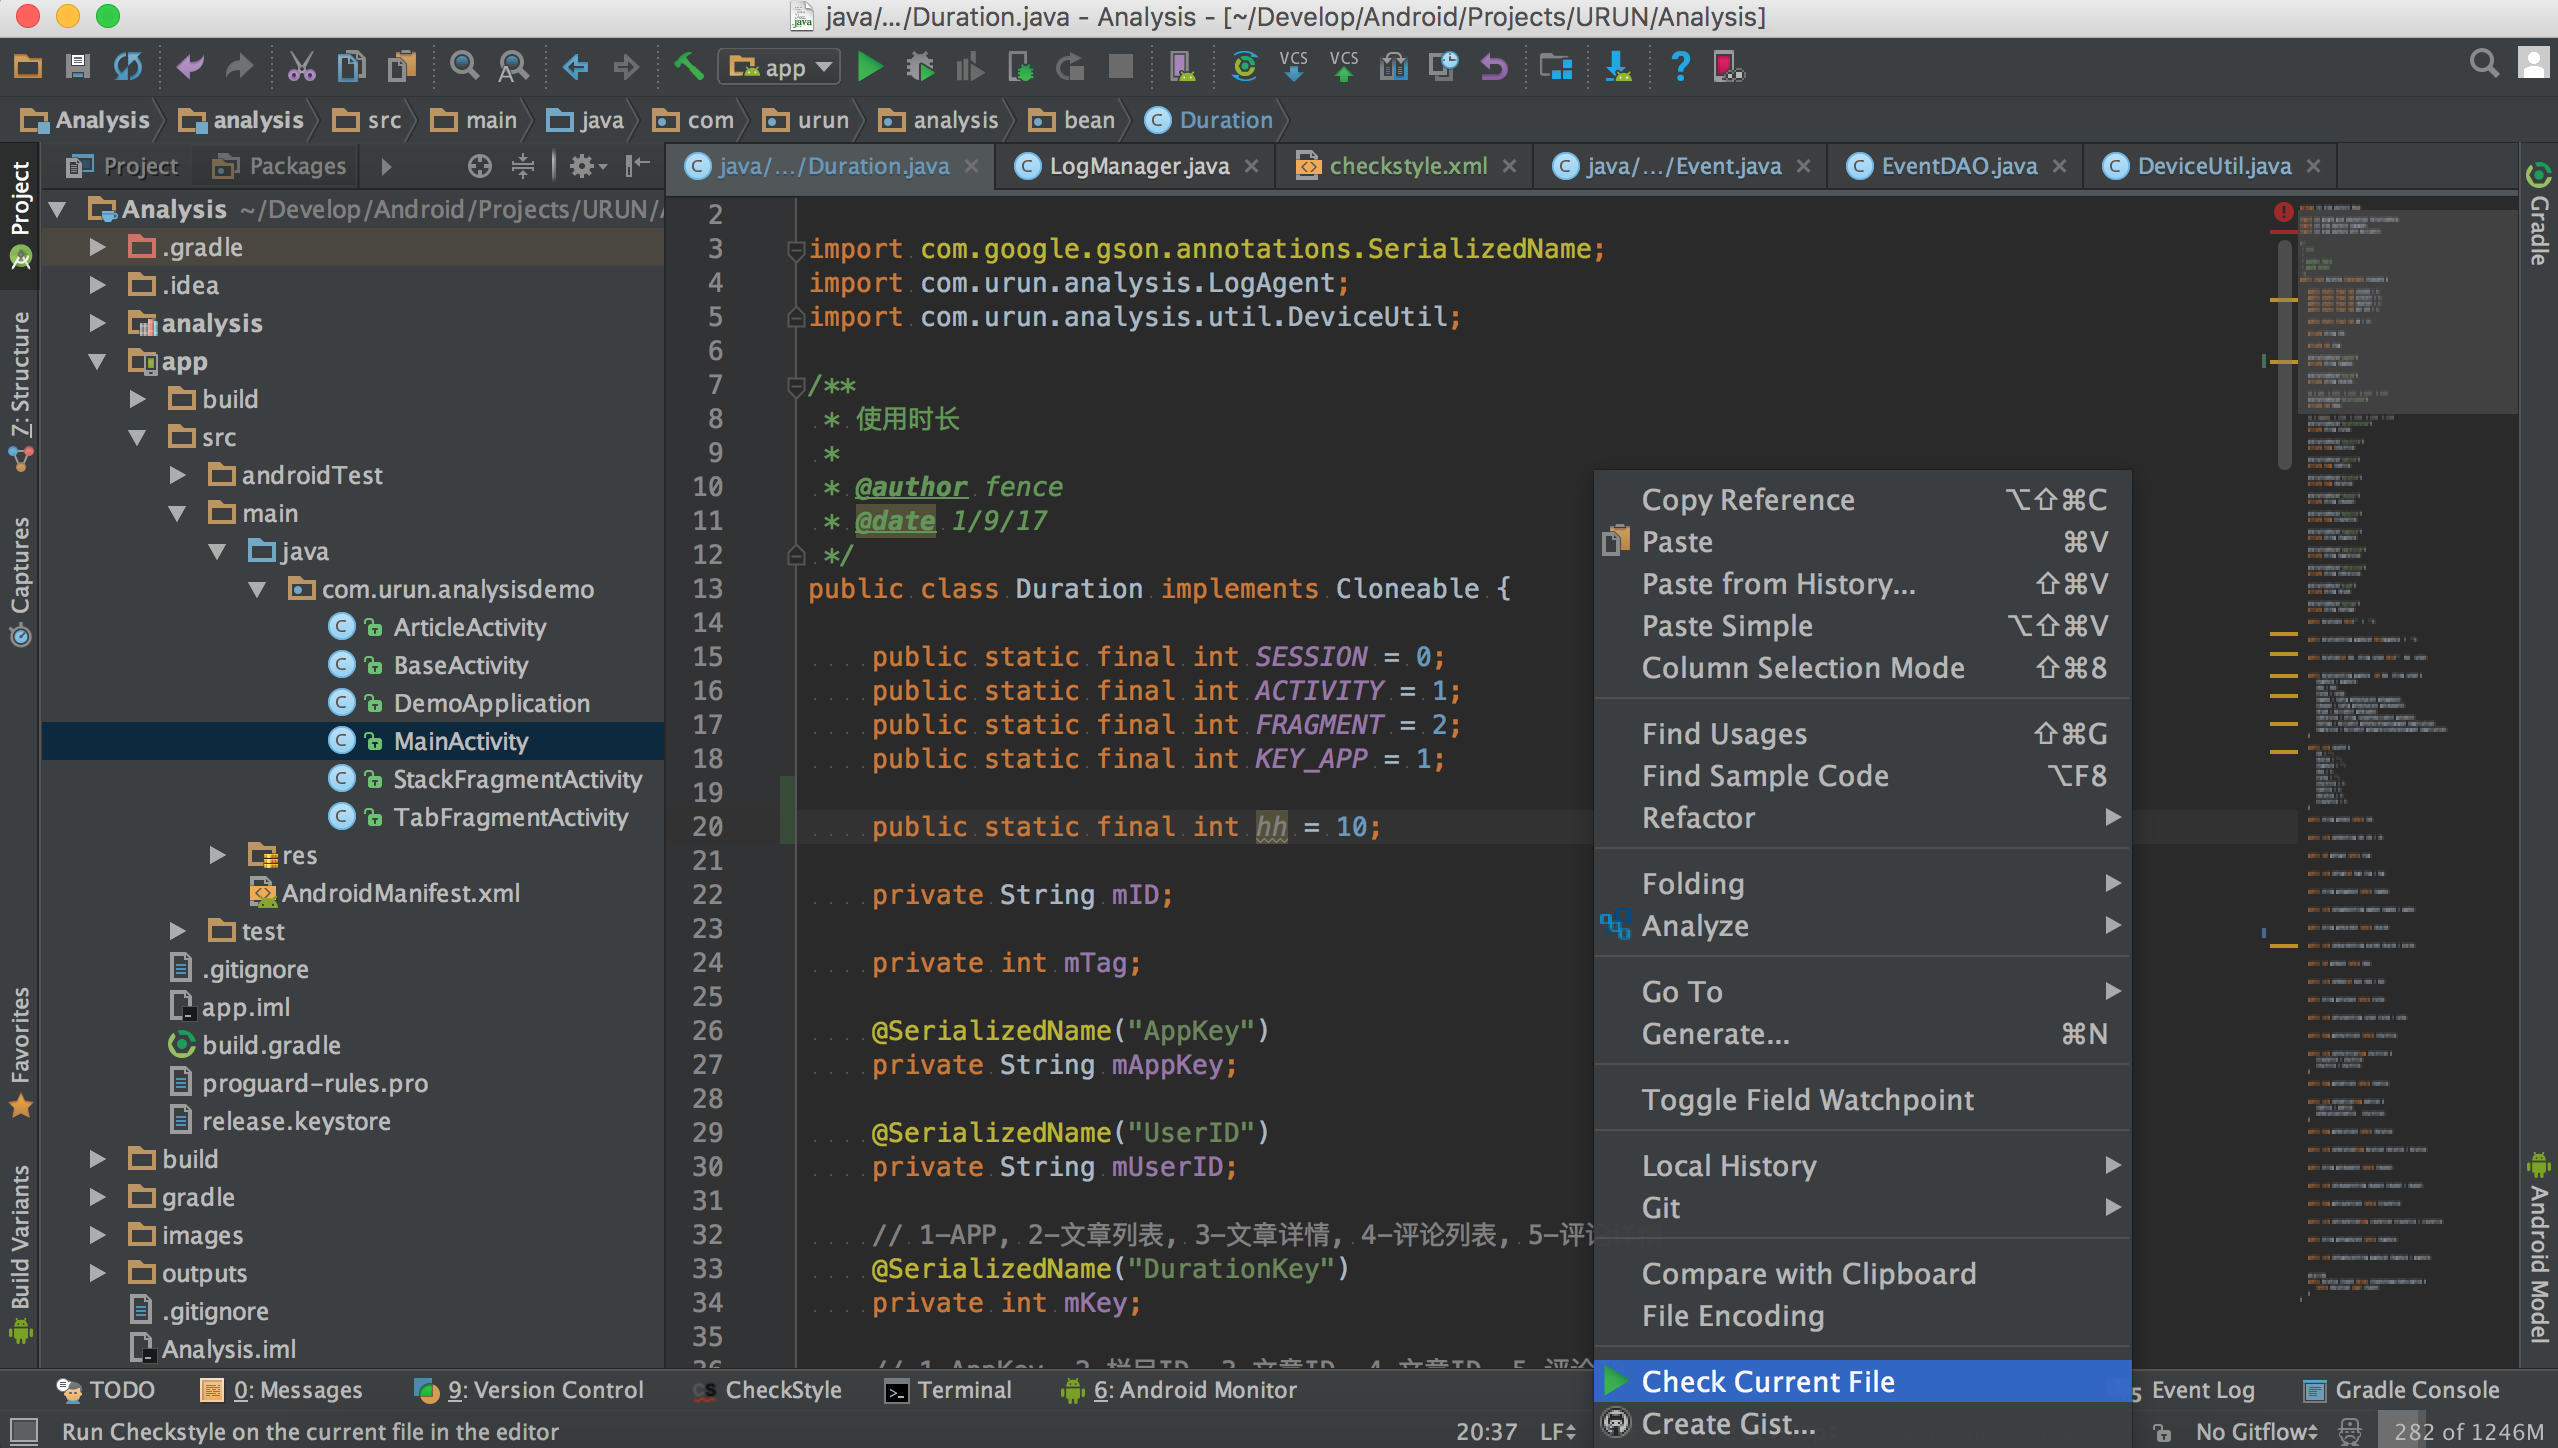The width and height of the screenshot is (2558, 1448).
Task: Click the Open folder toolbar icon
Action: pos(27,67)
